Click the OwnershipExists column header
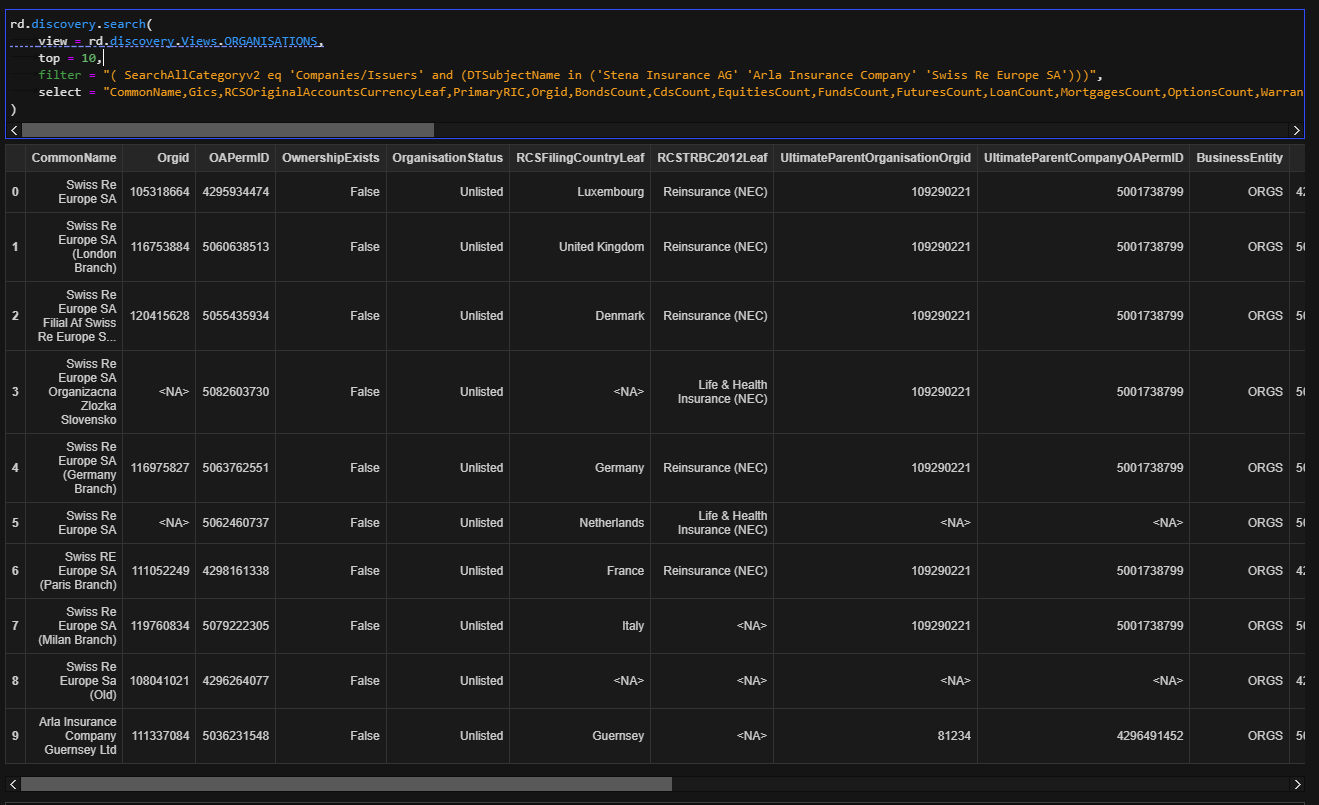 coord(331,158)
